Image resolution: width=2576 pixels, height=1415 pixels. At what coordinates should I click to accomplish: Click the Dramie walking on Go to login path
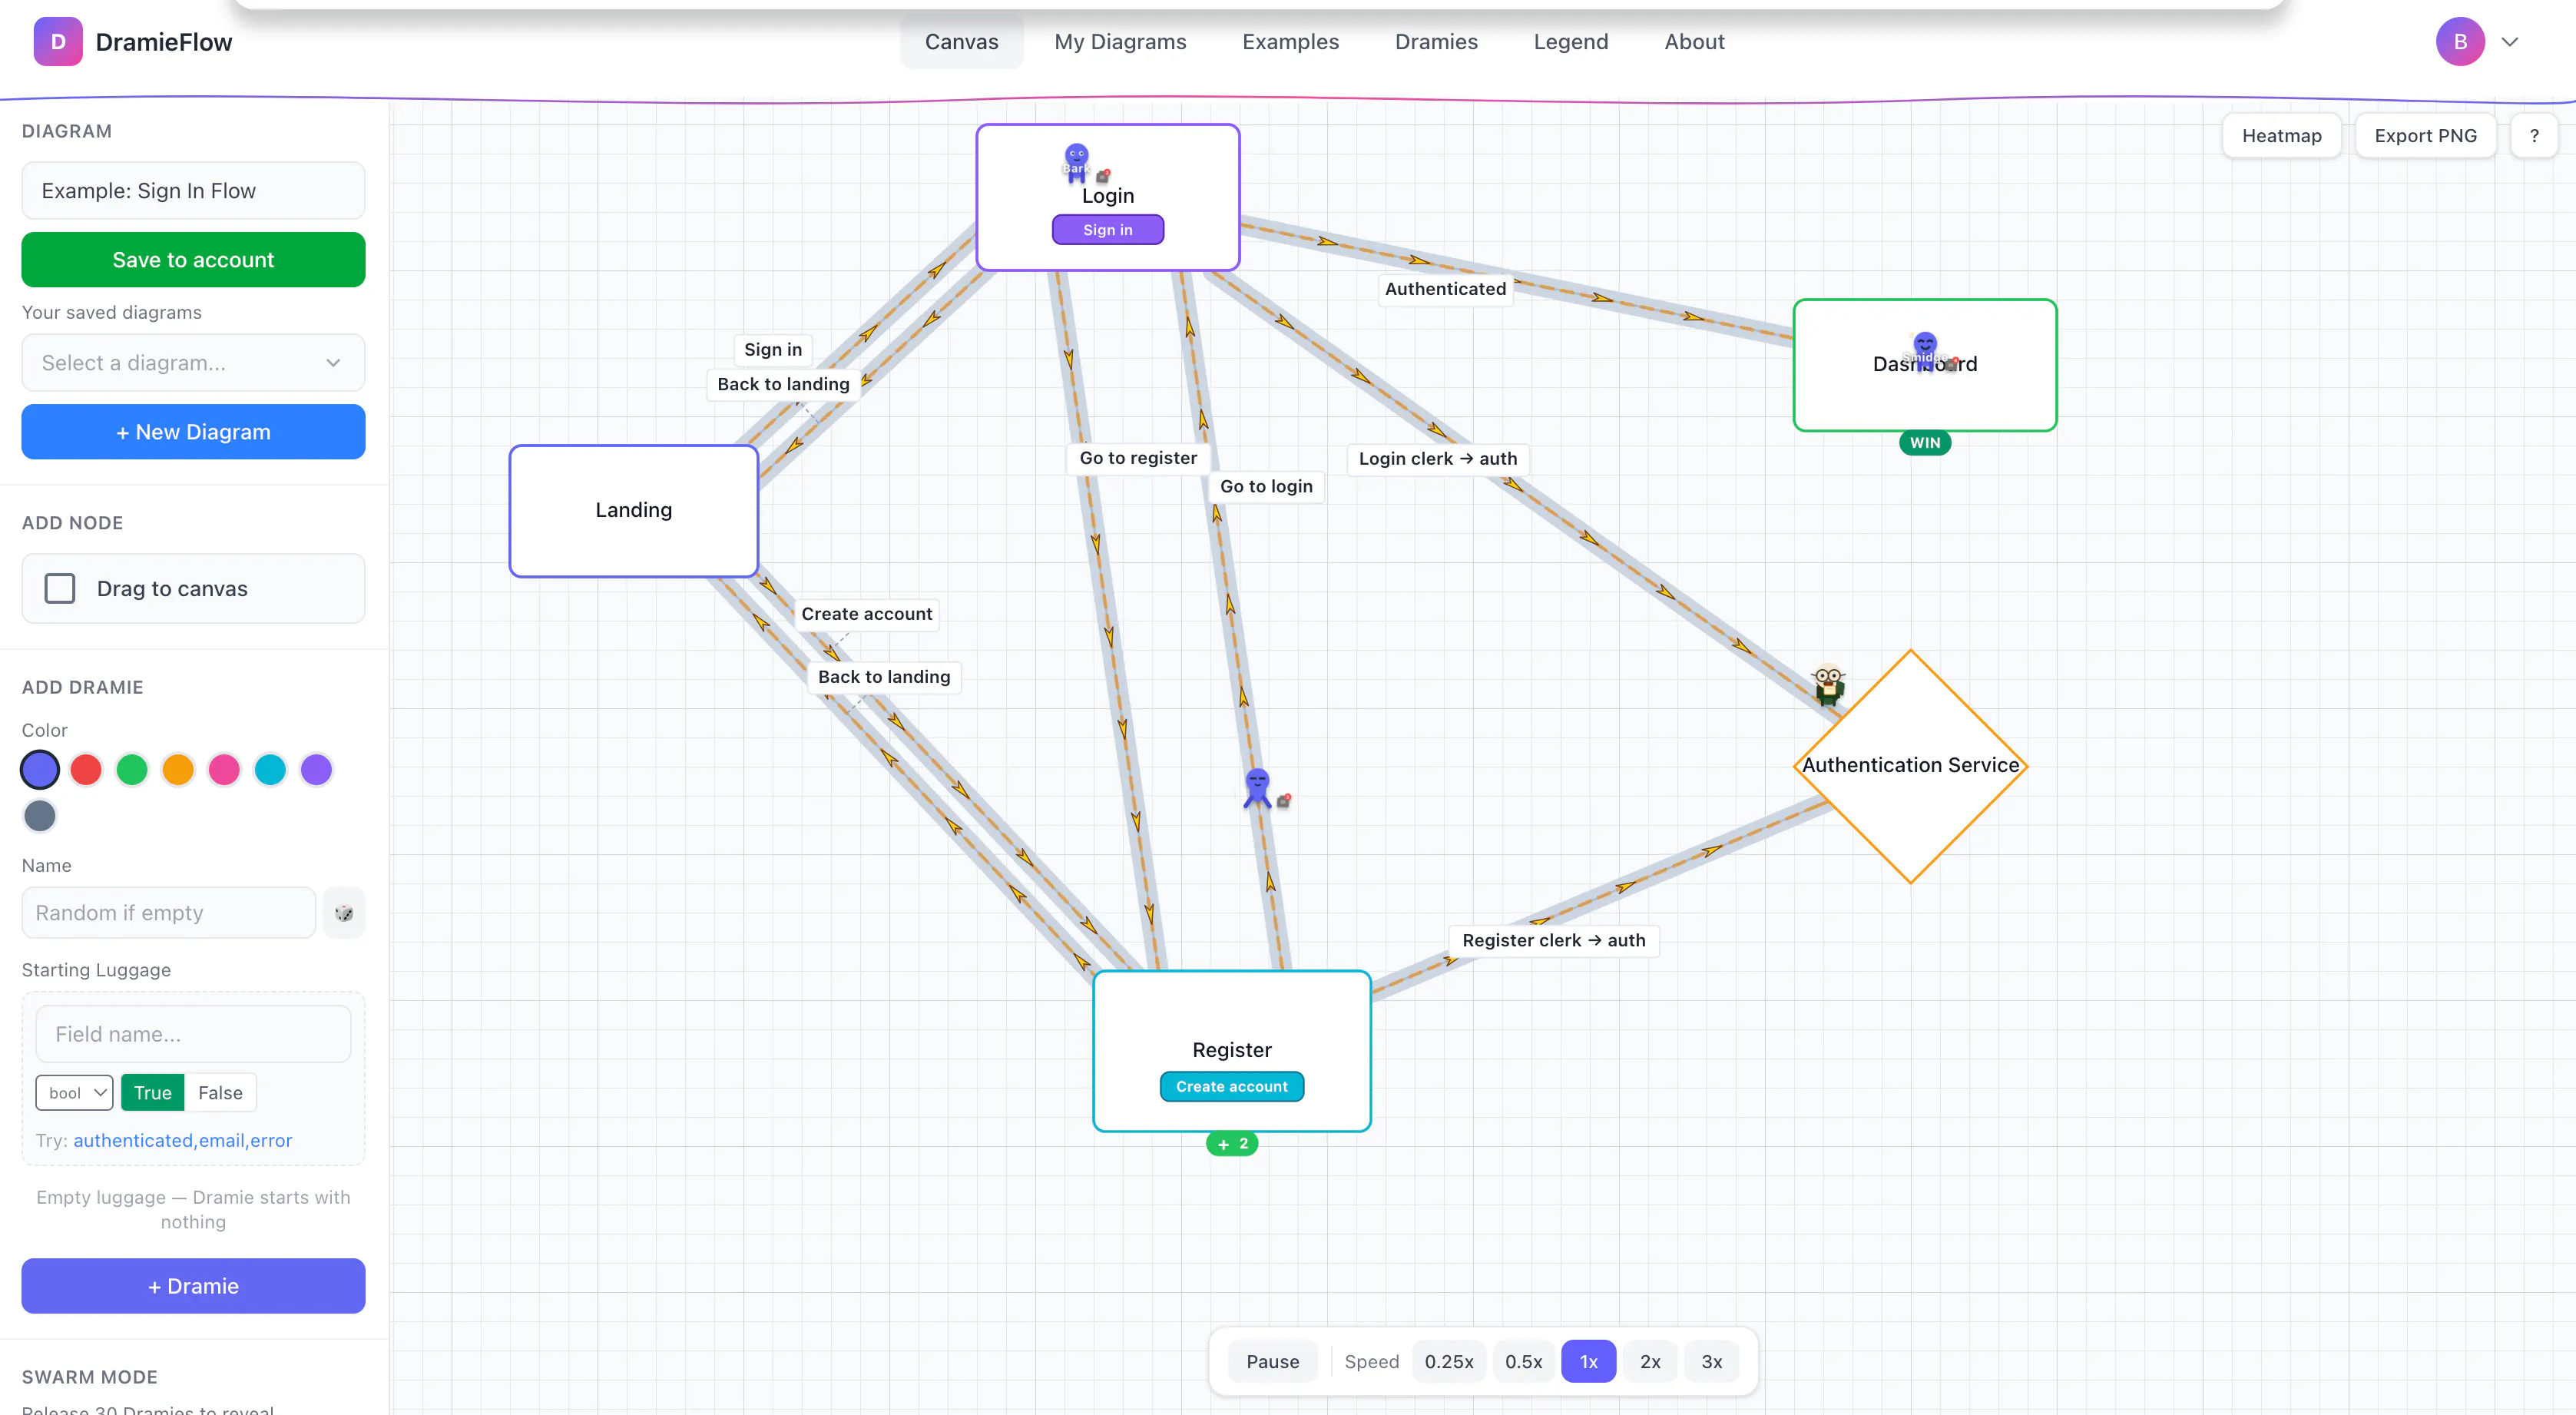pos(1257,788)
